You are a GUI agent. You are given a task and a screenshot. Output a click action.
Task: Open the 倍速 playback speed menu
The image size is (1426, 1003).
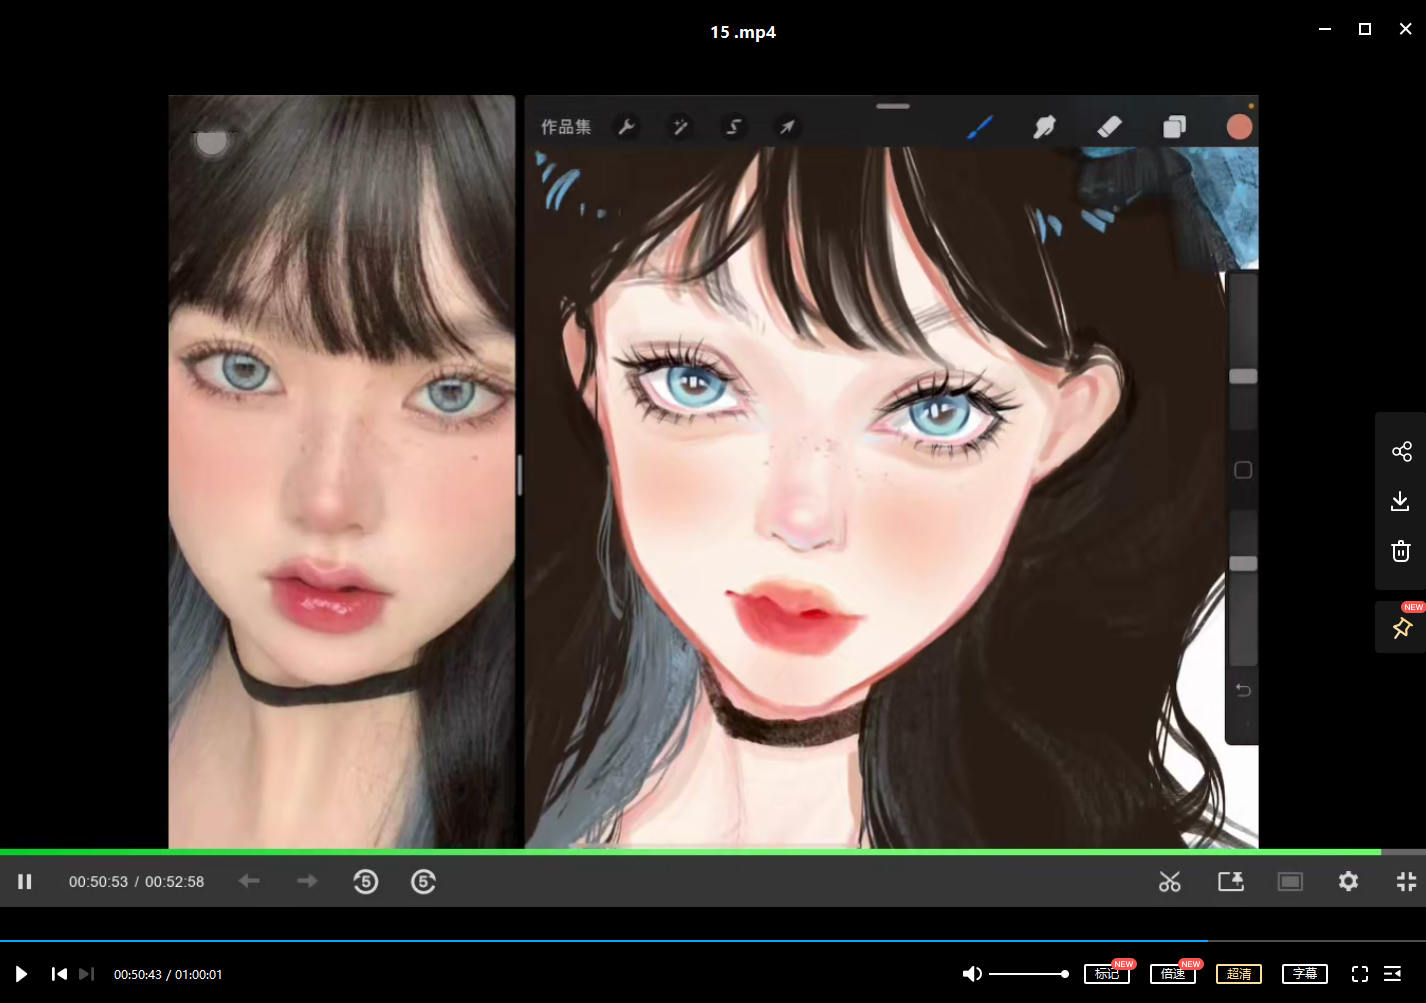pyautogui.click(x=1173, y=974)
